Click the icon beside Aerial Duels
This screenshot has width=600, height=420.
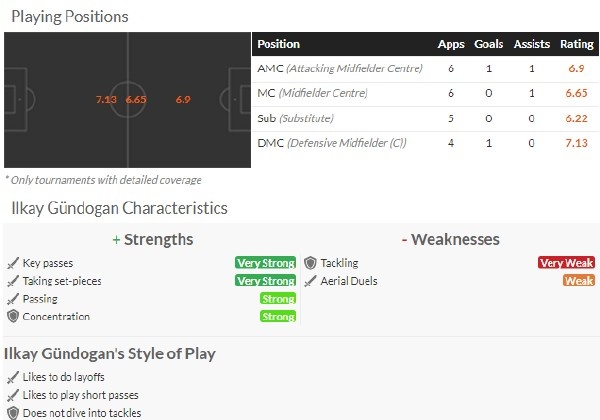(311, 281)
